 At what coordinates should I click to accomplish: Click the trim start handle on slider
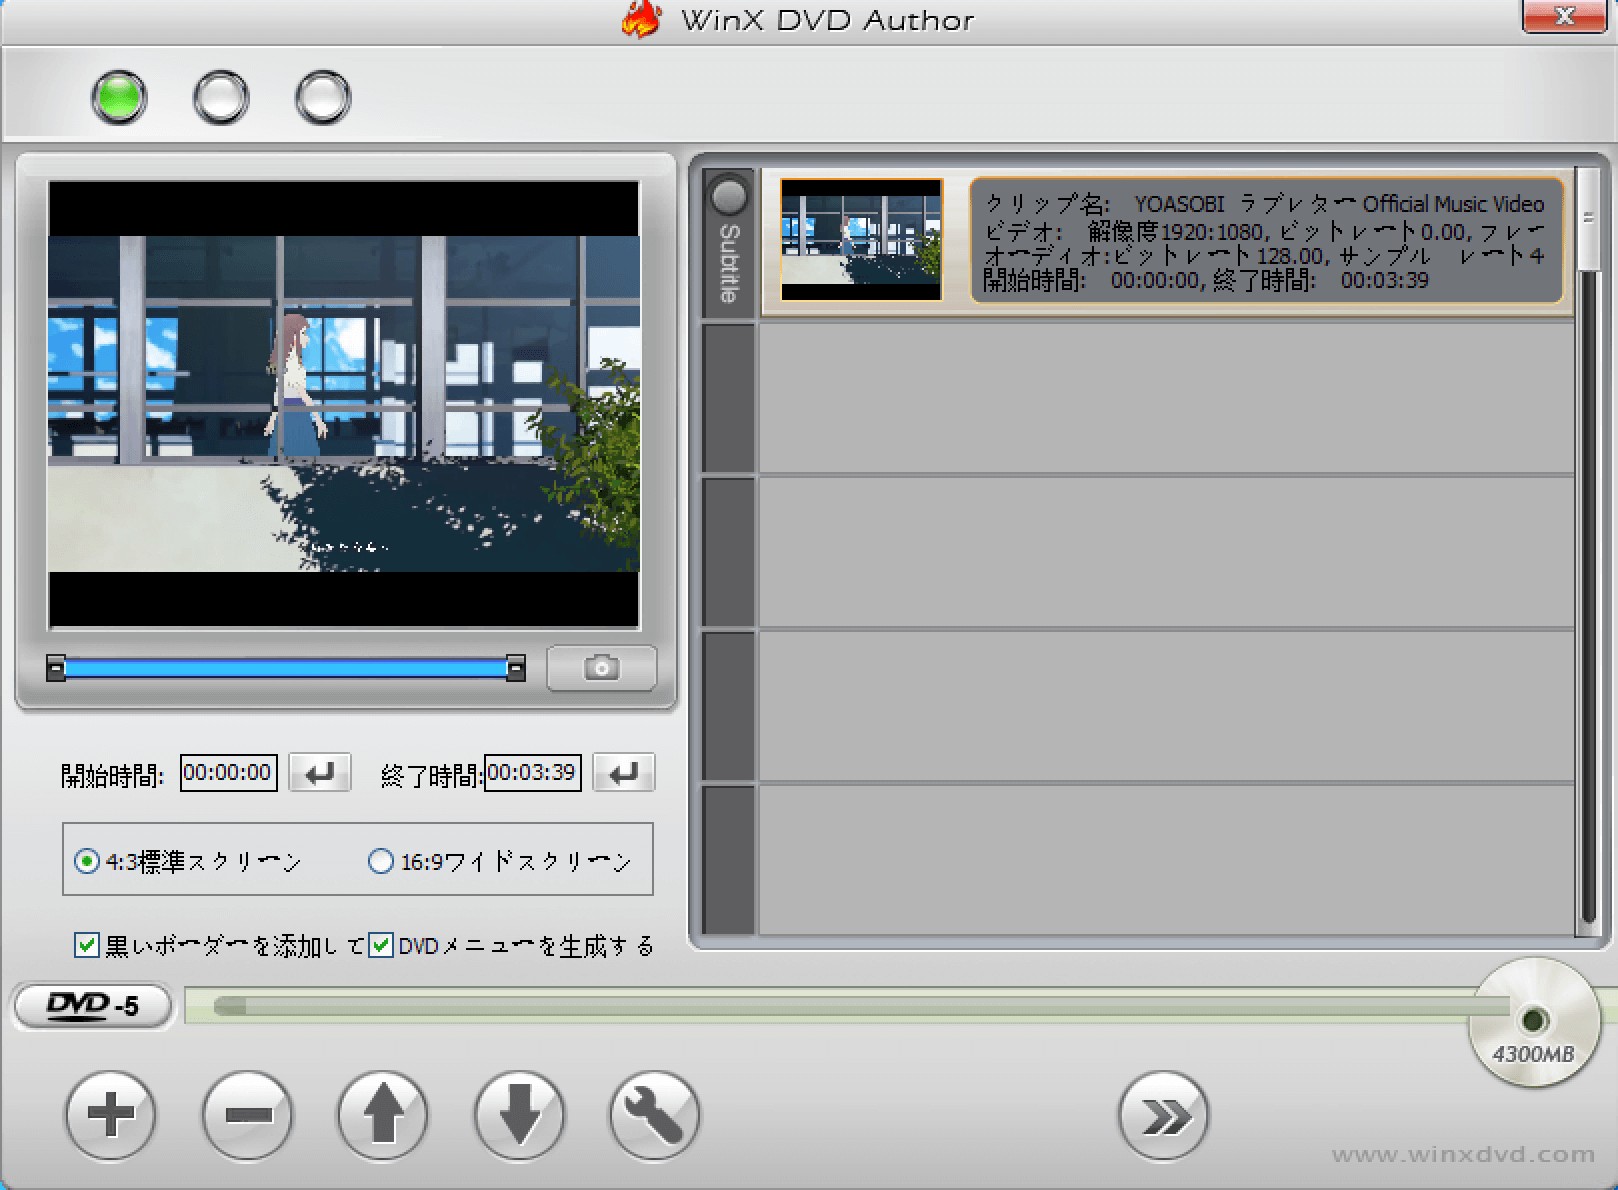[x=56, y=668]
